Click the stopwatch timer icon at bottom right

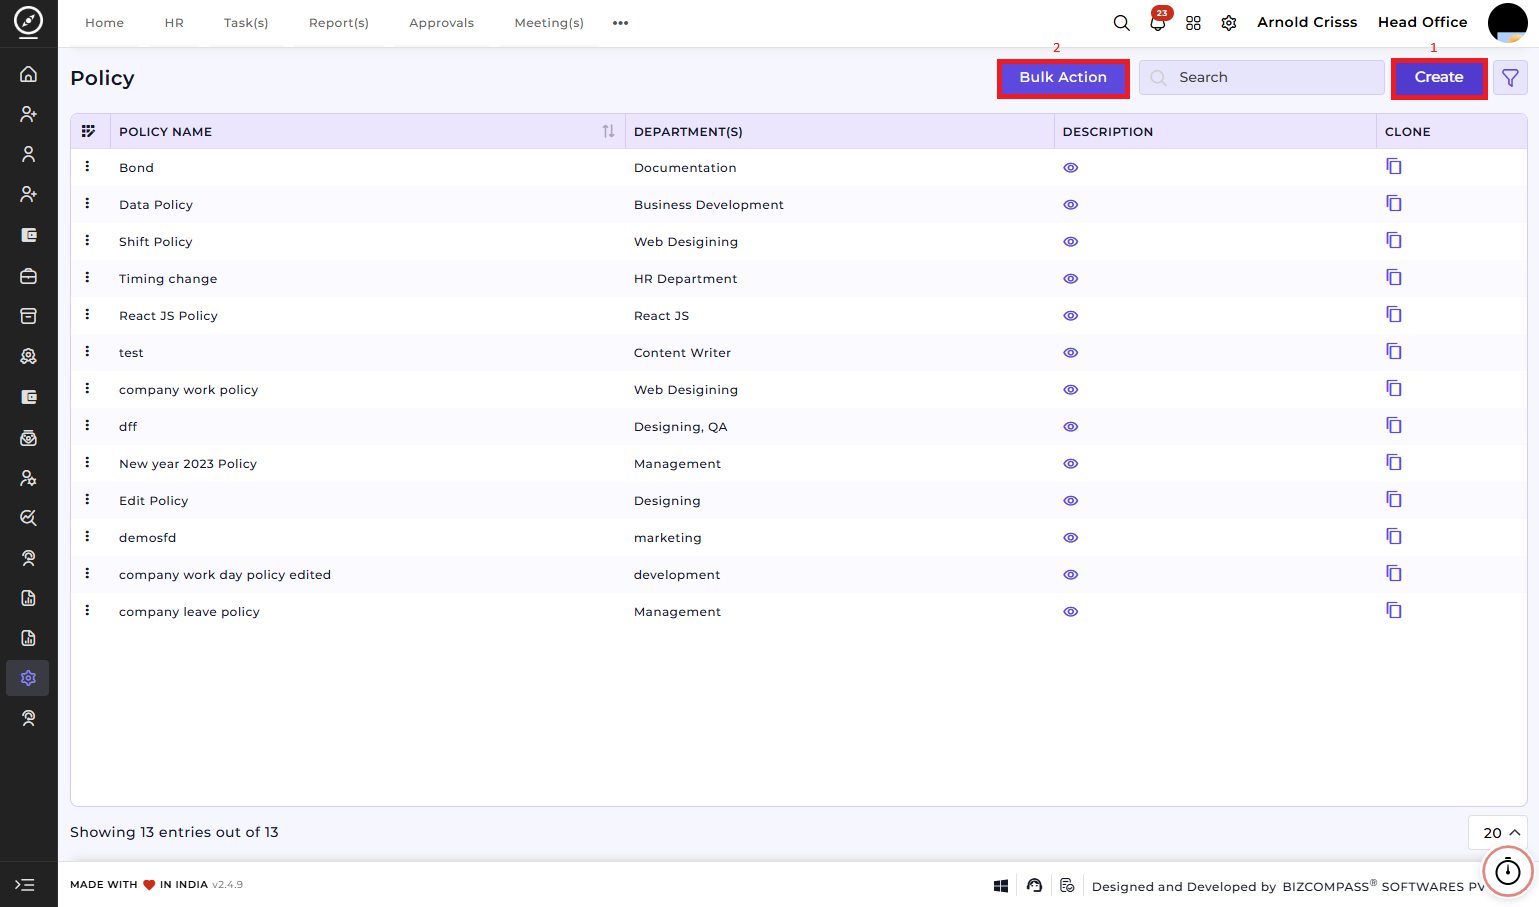click(1508, 872)
